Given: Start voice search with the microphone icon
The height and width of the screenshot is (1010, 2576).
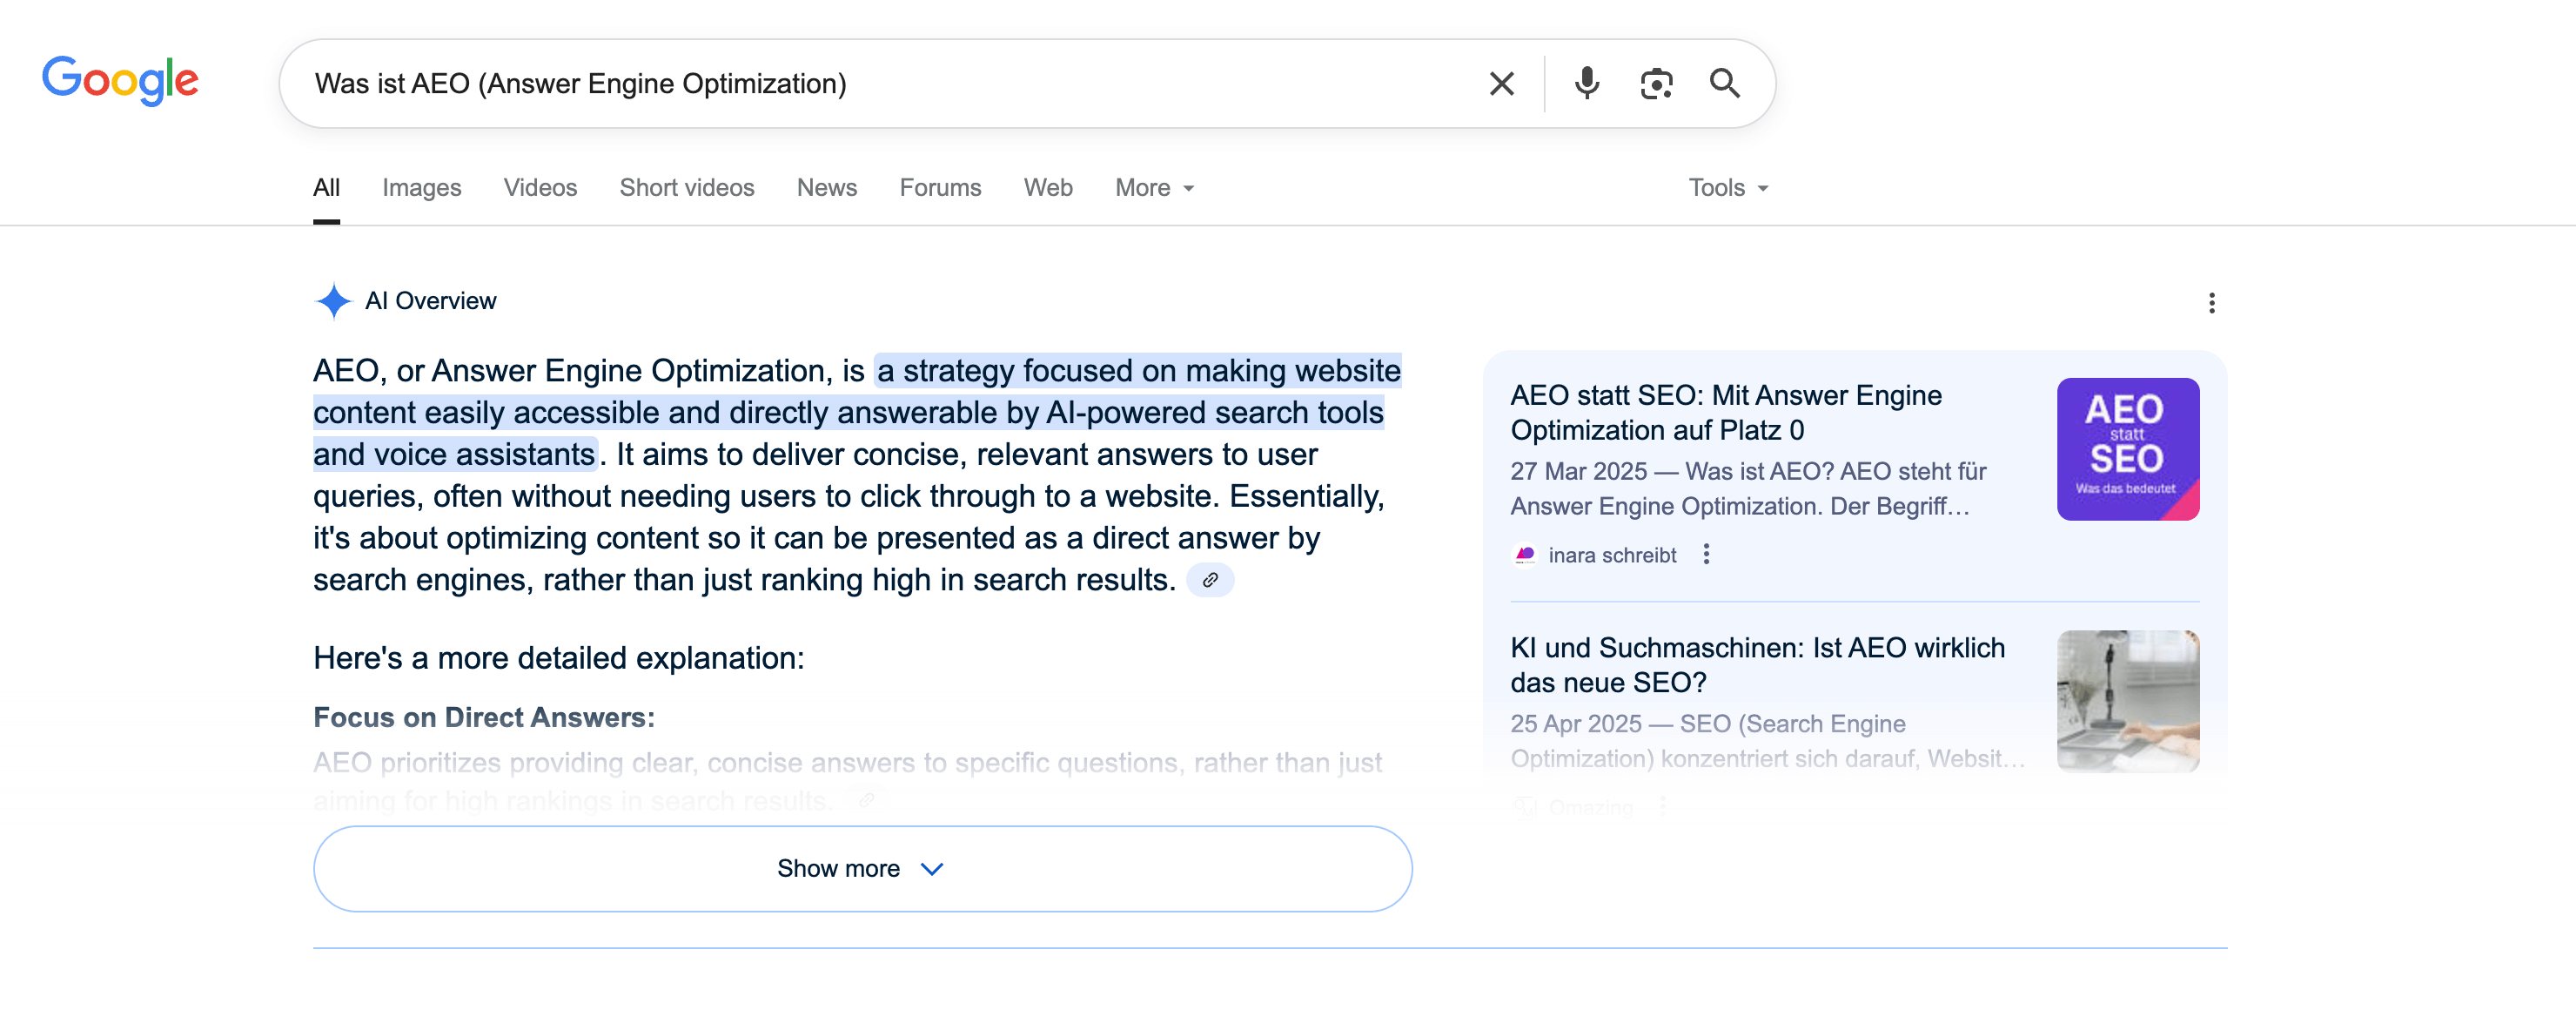Looking at the screenshot, I should pyautogui.click(x=1586, y=84).
